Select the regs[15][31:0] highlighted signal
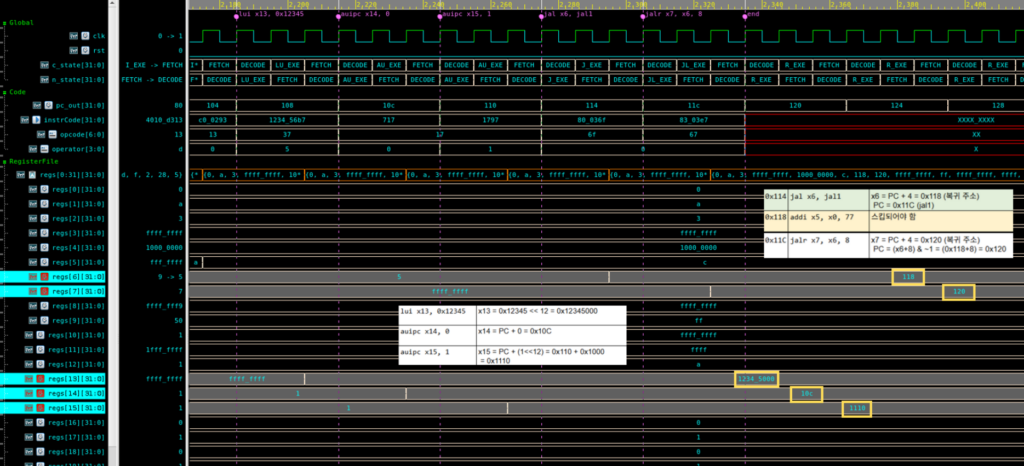The width and height of the screenshot is (1024, 466). (52, 408)
